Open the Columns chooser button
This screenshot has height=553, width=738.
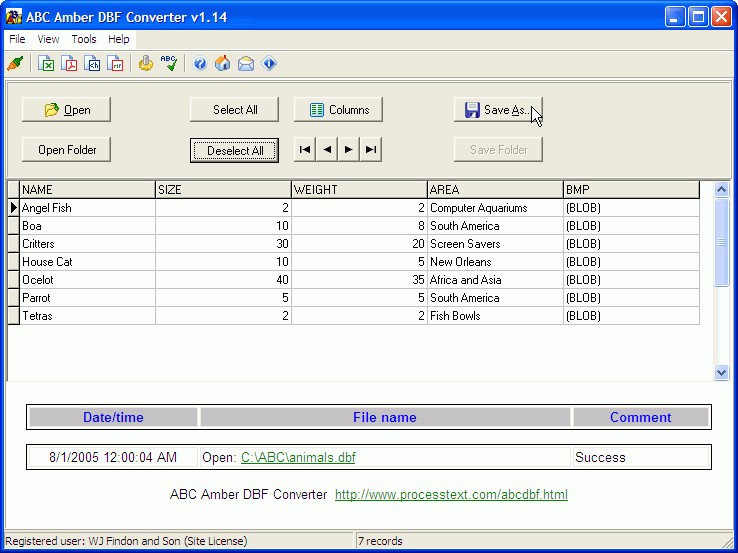click(338, 110)
